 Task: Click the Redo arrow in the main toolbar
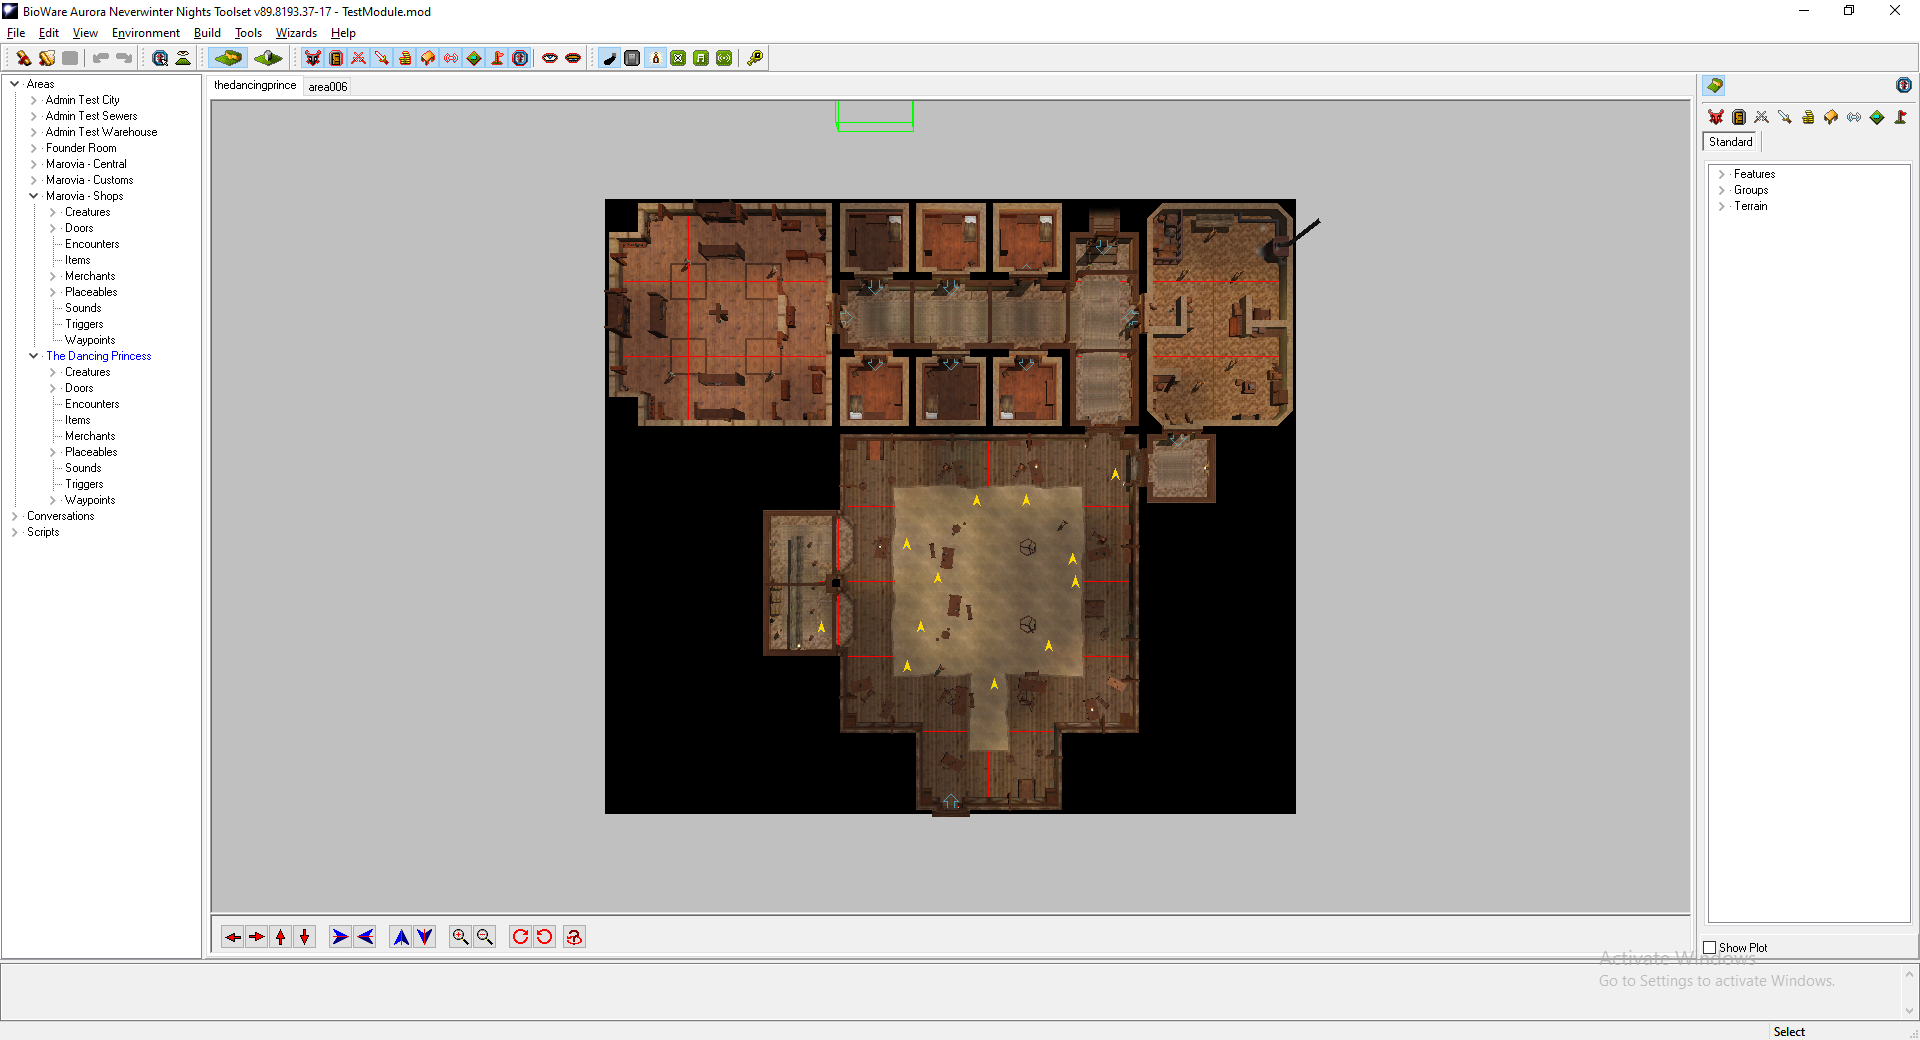[x=124, y=58]
